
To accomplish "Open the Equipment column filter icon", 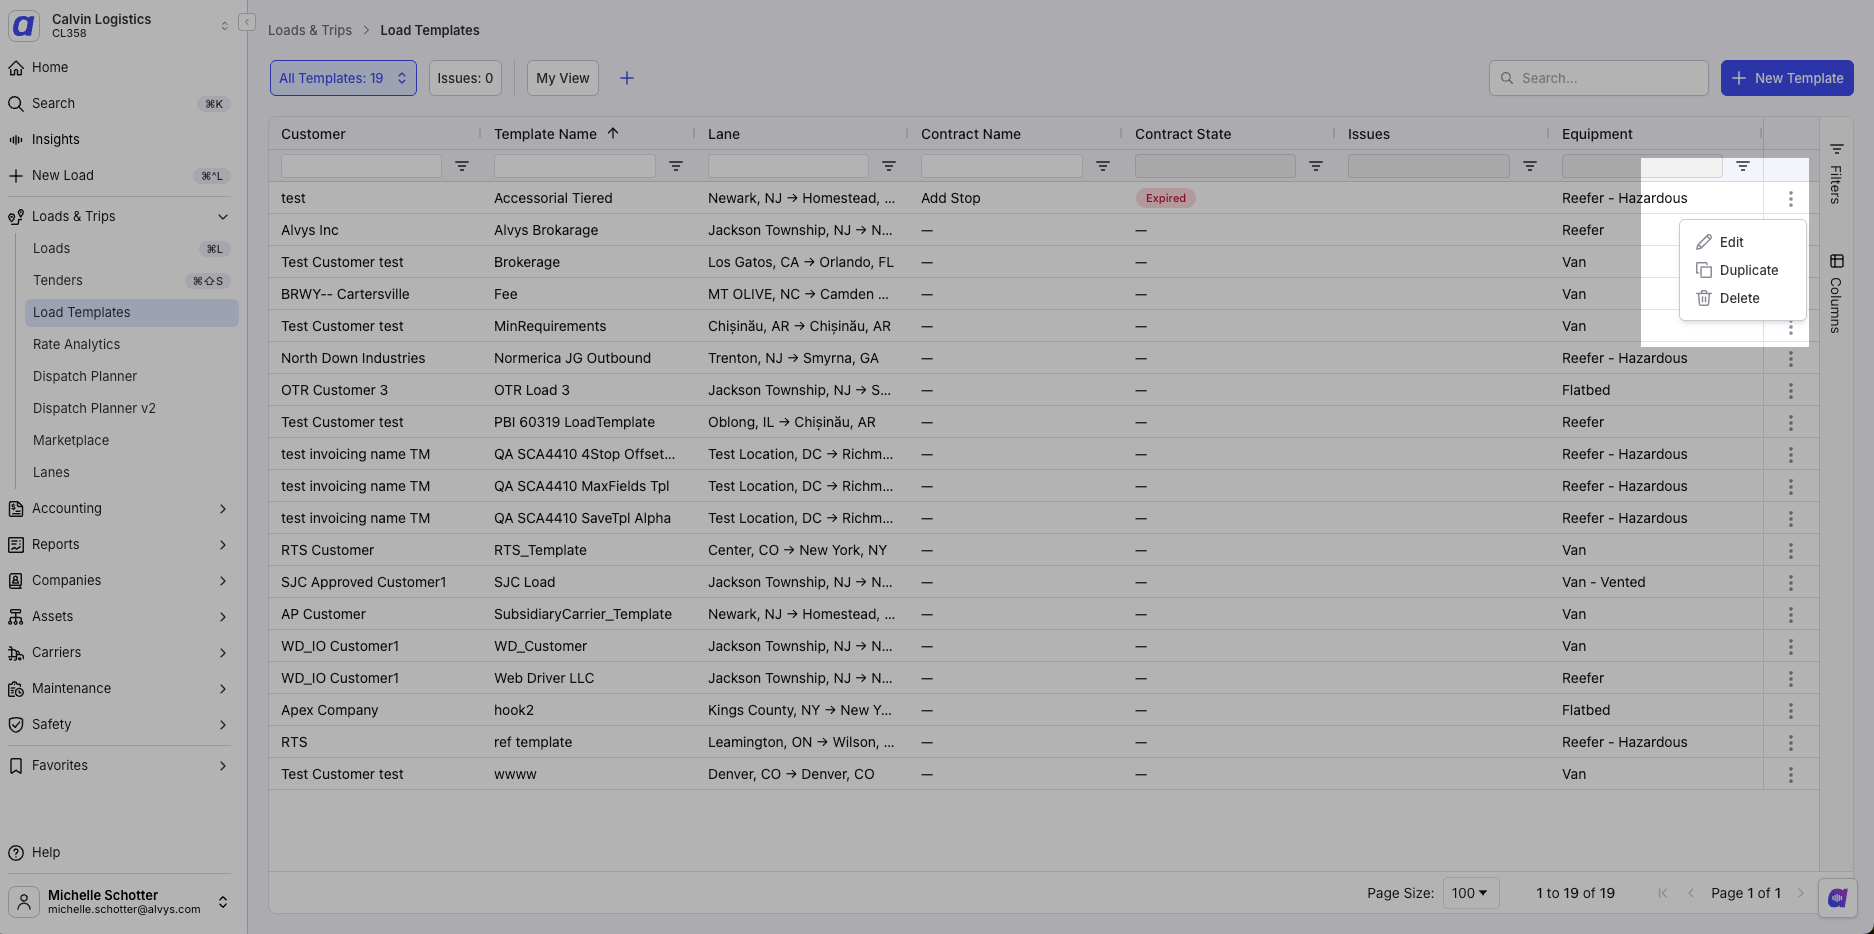I will (1743, 166).
